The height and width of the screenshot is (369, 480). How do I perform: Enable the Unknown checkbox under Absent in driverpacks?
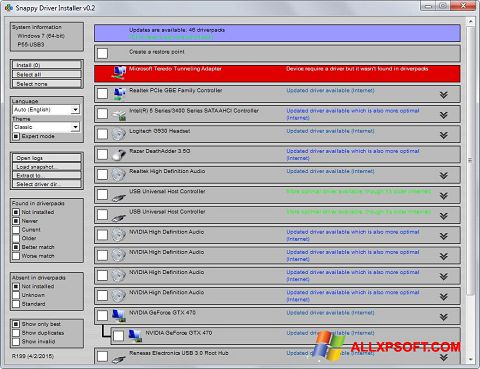16,295
